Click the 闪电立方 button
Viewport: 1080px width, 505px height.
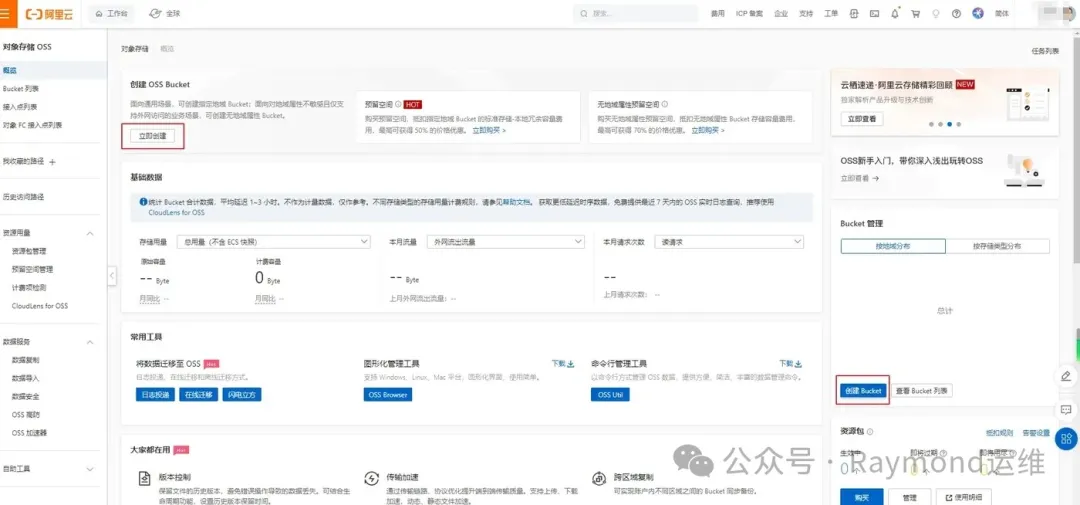[x=242, y=395]
